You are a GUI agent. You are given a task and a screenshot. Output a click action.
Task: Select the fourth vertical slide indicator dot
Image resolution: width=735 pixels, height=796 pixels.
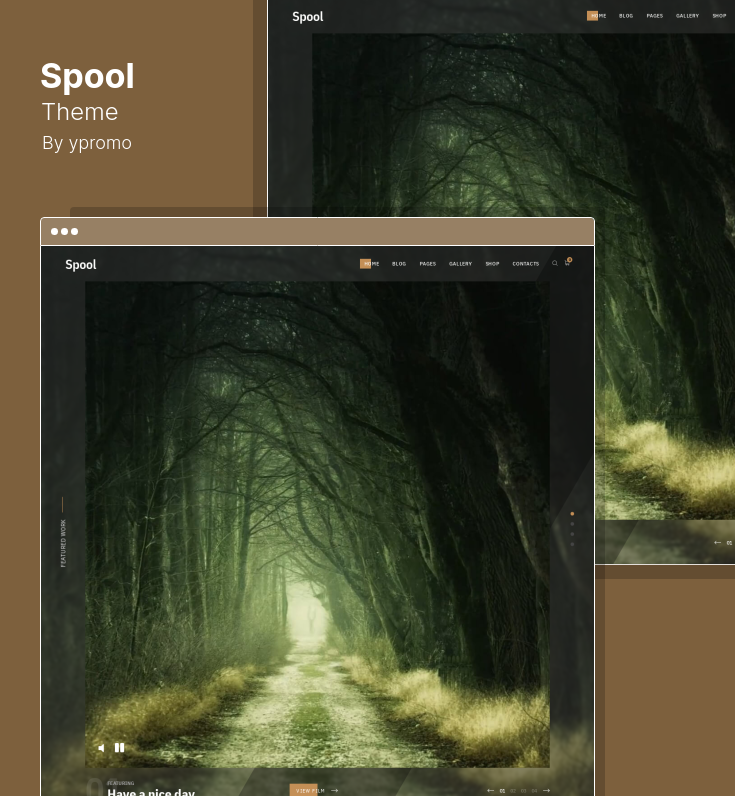pyautogui.click(x=572, y=544)
